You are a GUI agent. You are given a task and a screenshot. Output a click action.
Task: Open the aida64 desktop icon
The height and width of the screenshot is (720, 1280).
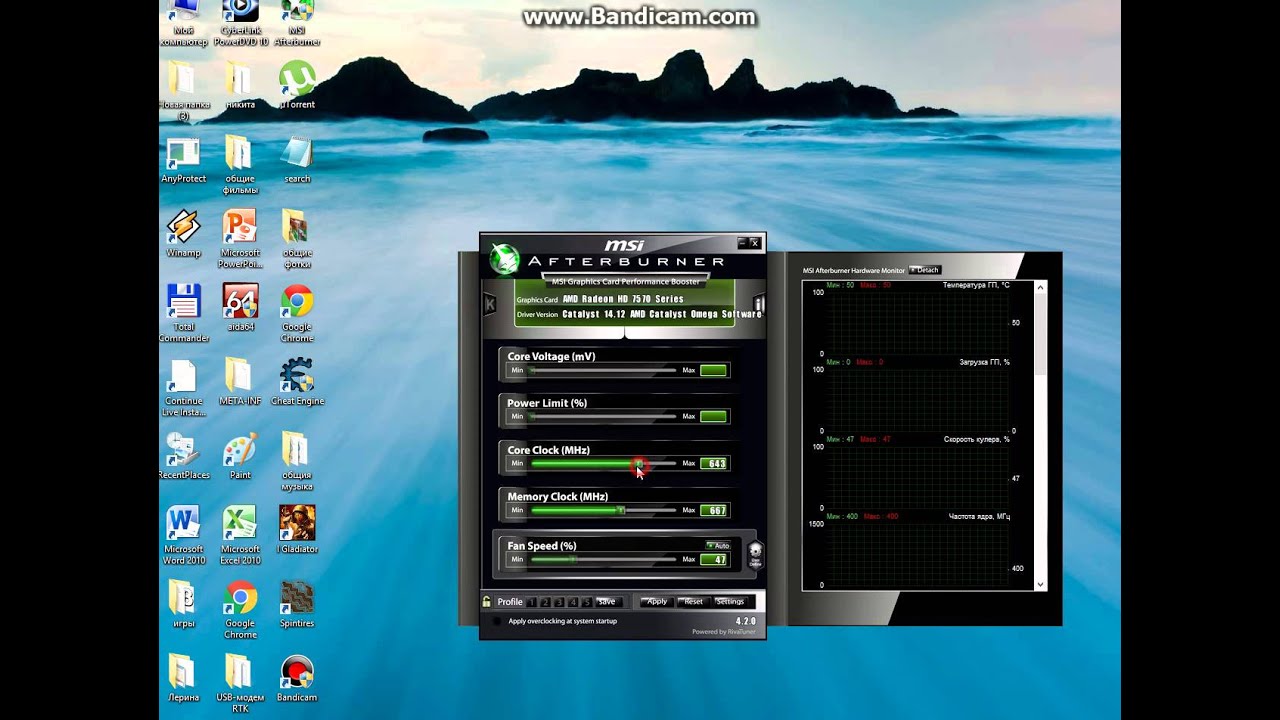click(240, 308)
